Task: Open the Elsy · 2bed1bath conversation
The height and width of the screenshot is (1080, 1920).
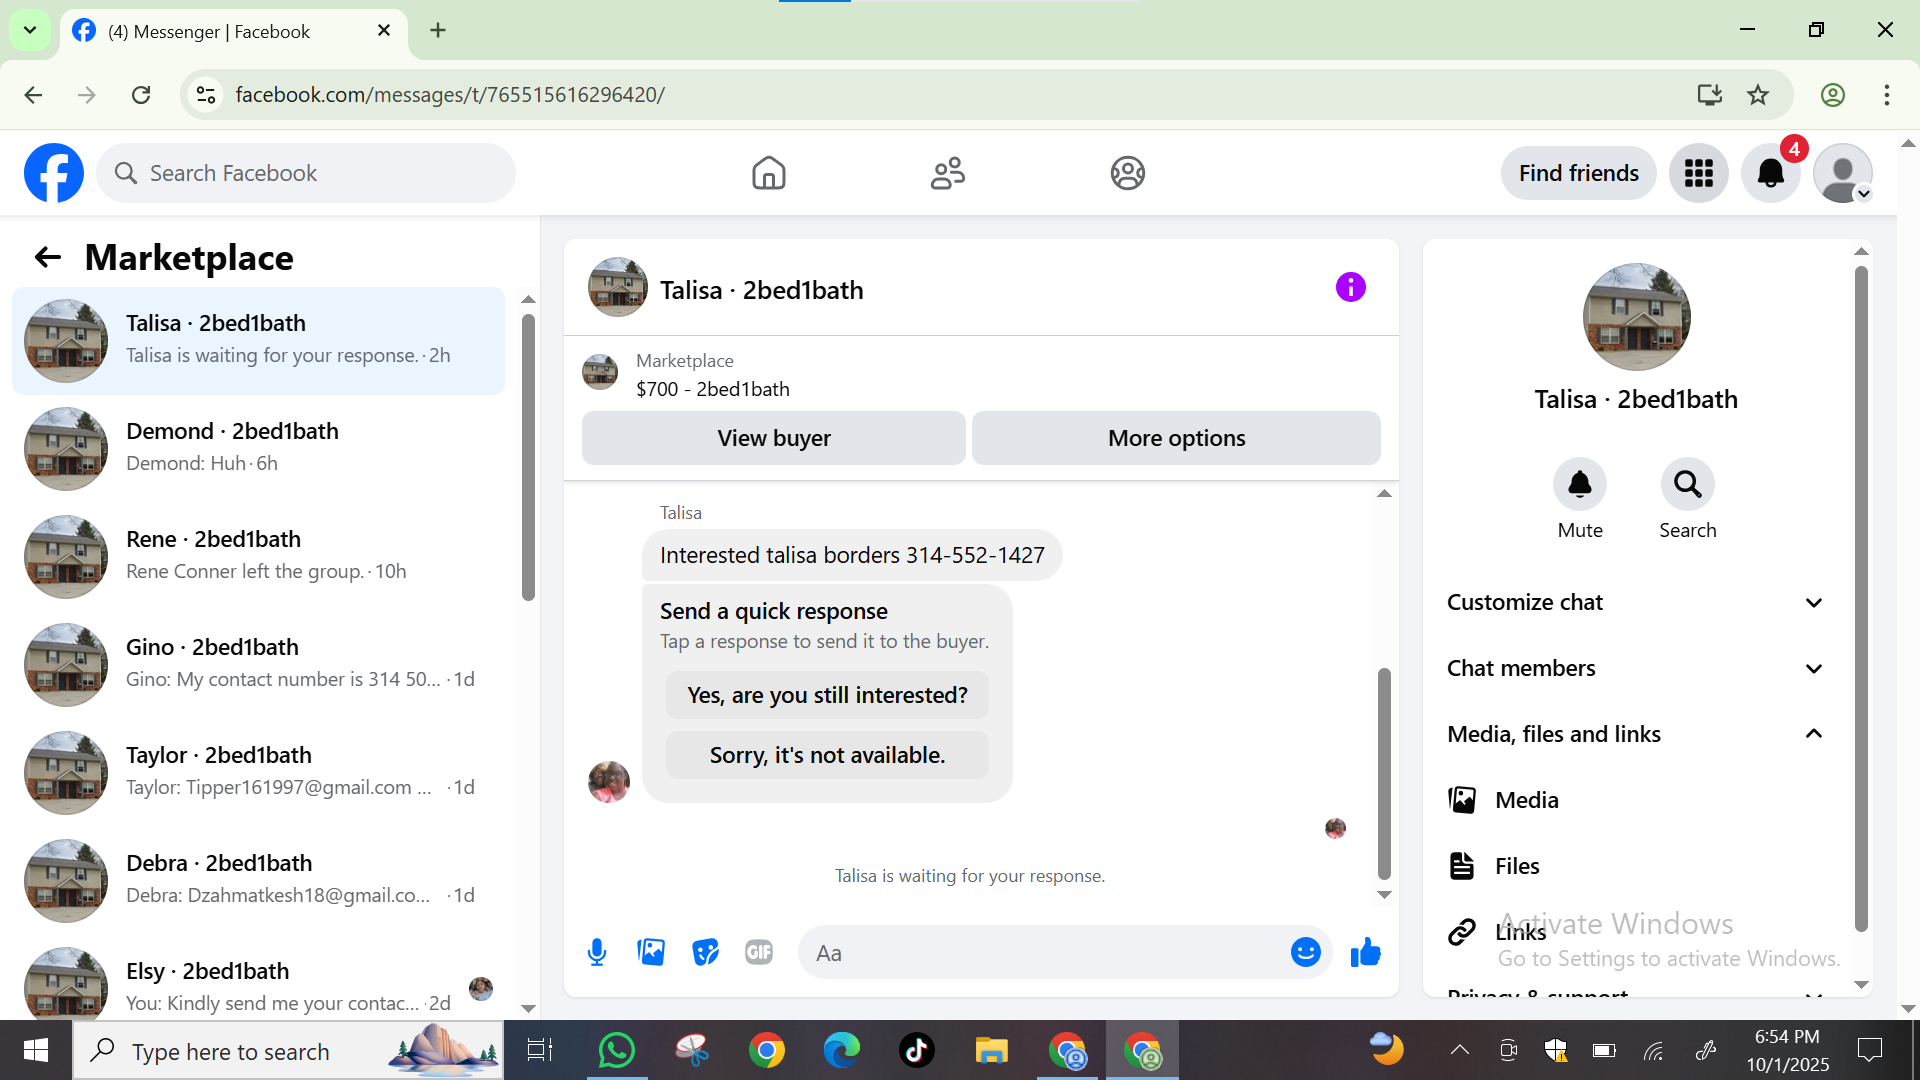Action: [258, 980]
